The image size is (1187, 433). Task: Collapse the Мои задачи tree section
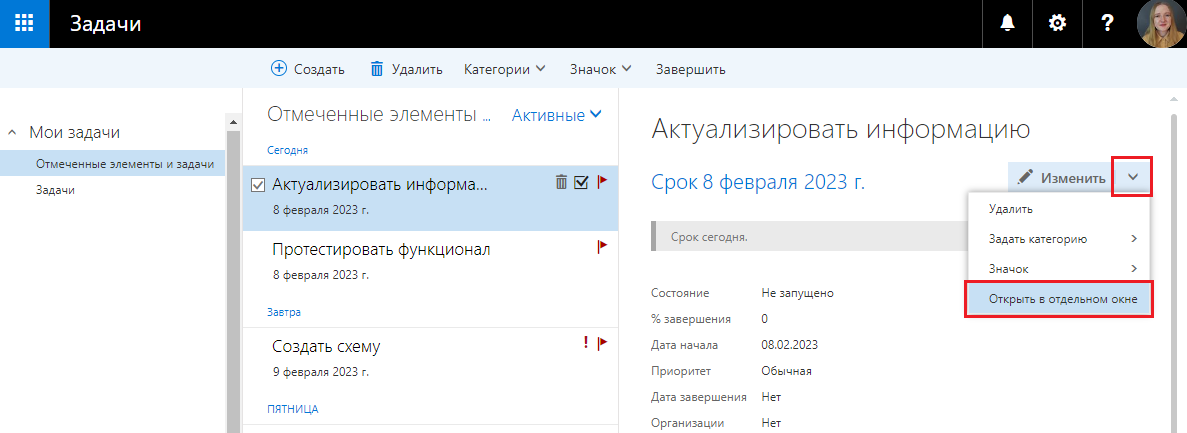(13, 132)
